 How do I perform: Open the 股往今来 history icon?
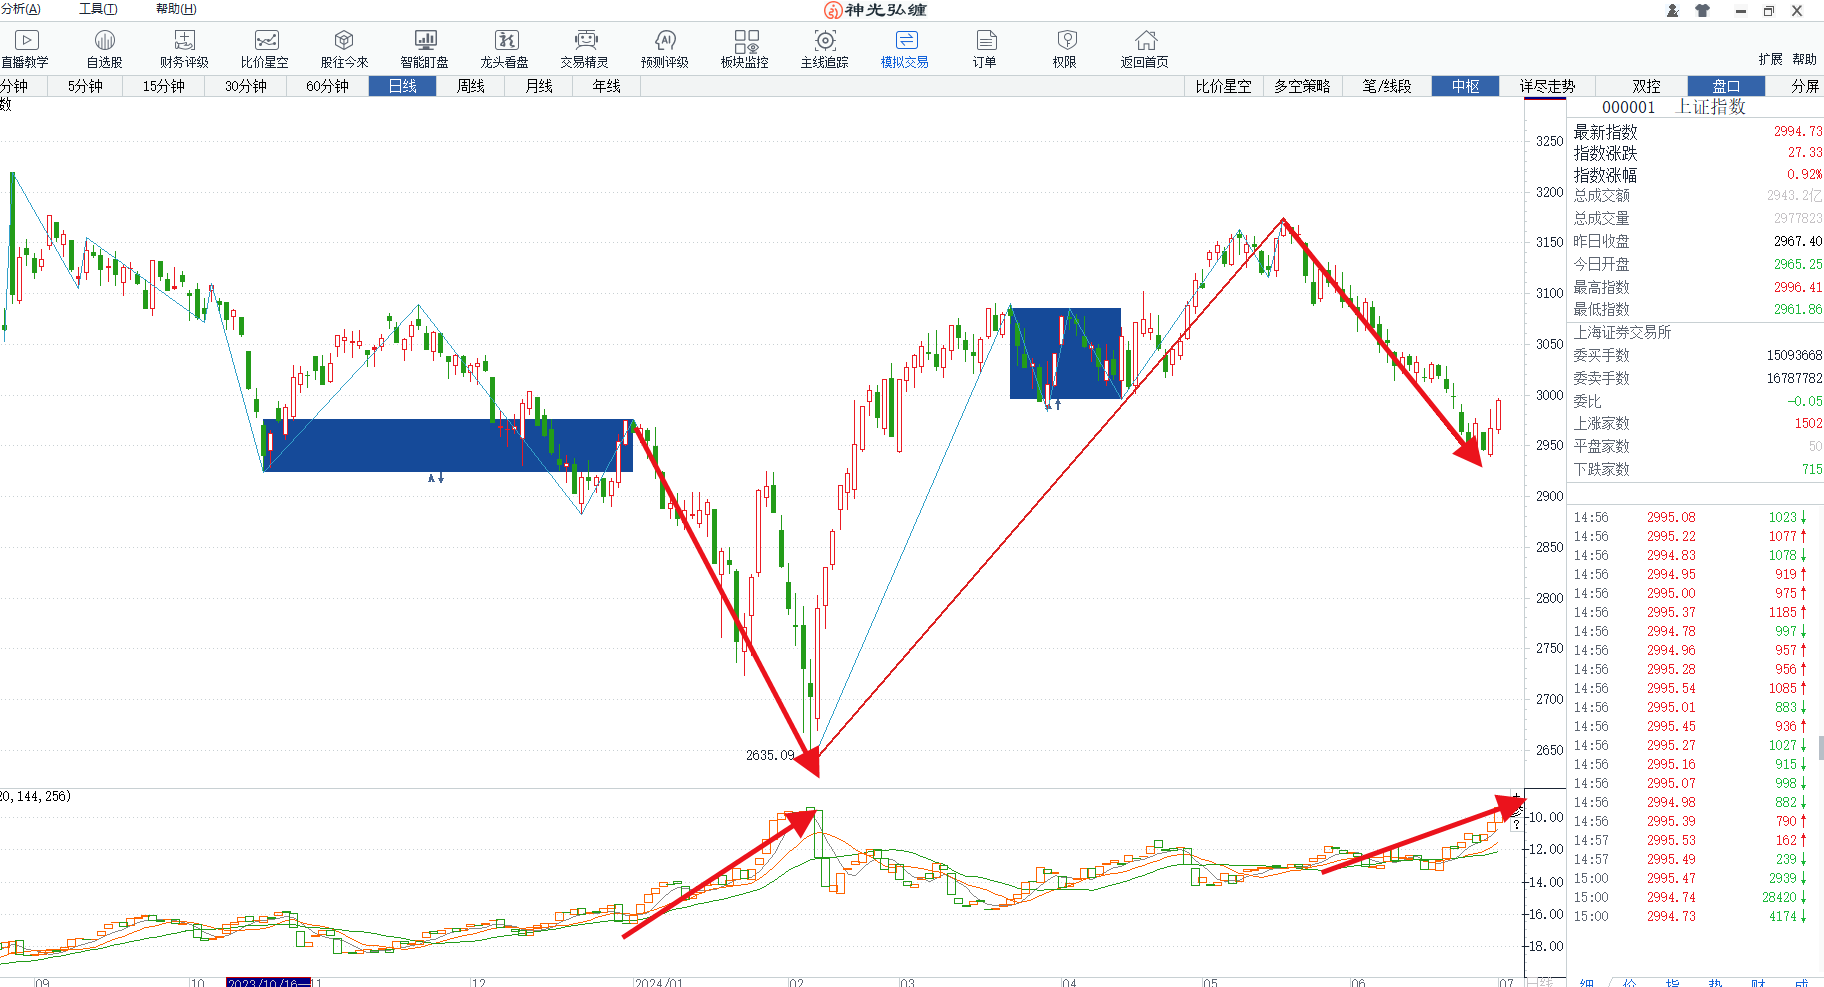tap(344, 49)
